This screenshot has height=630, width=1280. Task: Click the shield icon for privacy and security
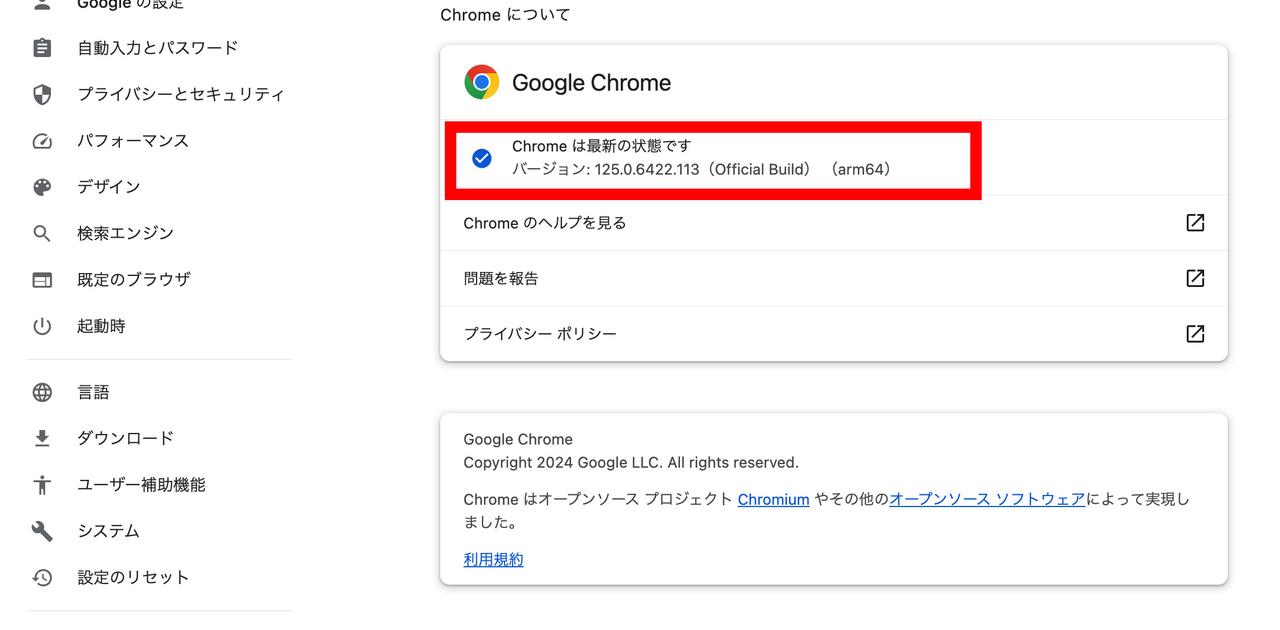[x=42, y=94]
